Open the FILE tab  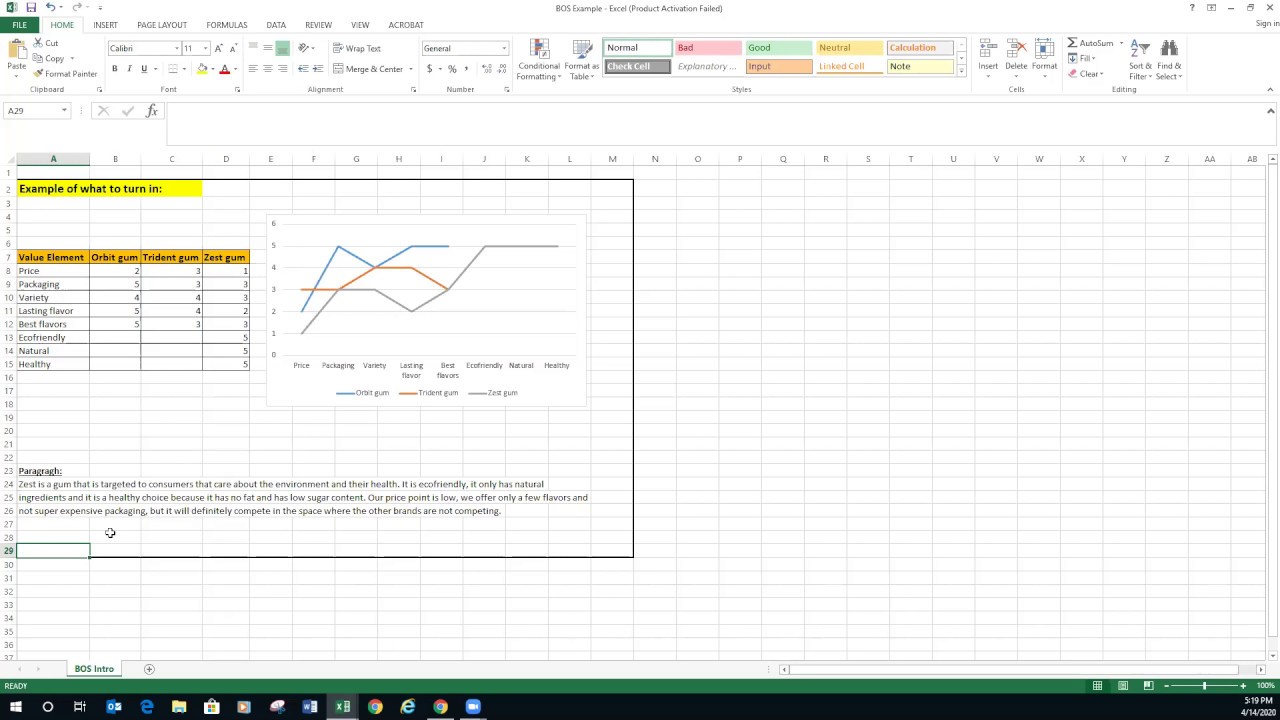[20, 25]
